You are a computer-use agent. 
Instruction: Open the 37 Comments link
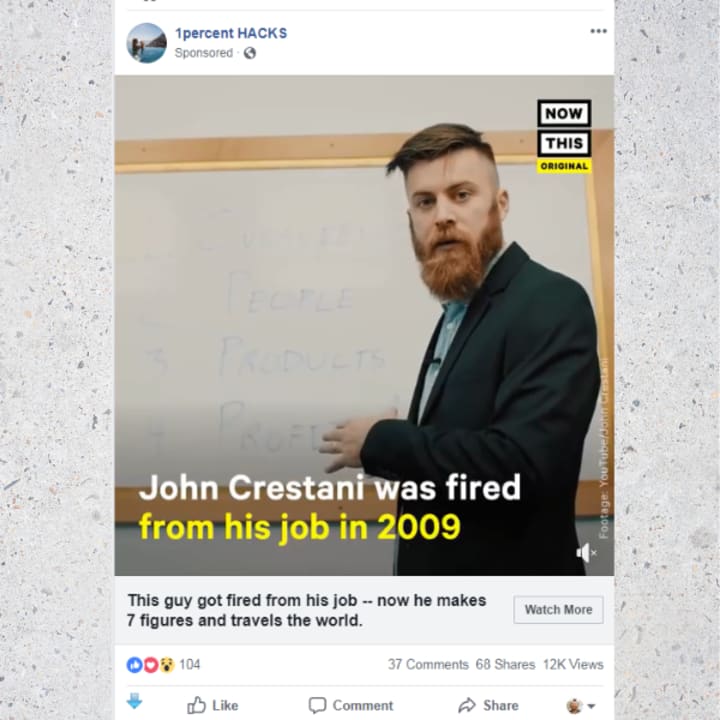tap(428, 664)
